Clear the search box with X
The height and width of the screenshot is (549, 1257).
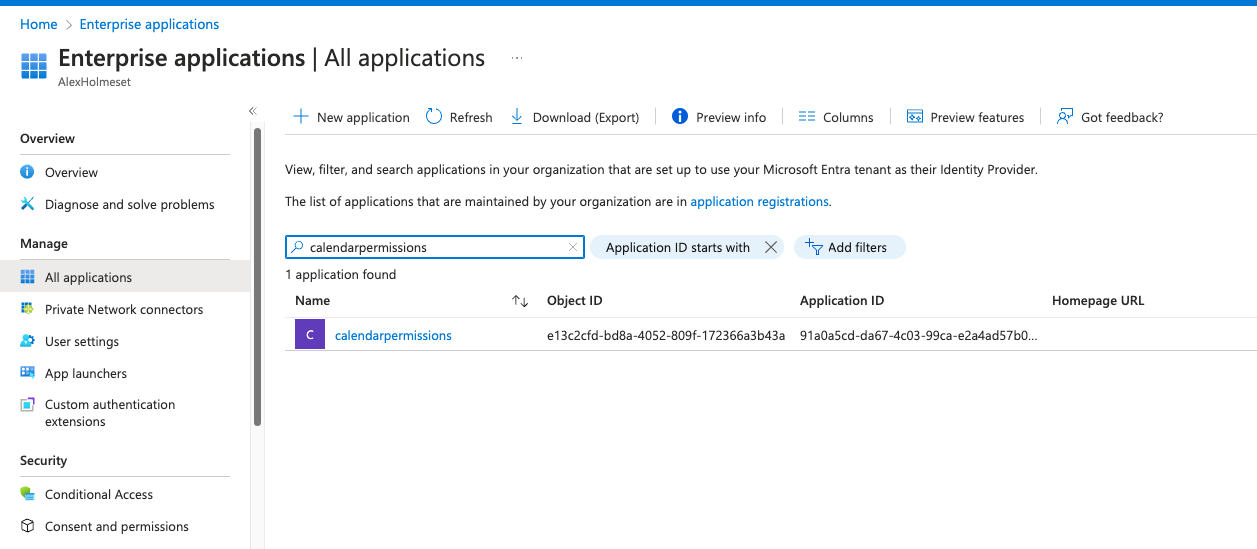pyautogui.click(x=573, y=247)
